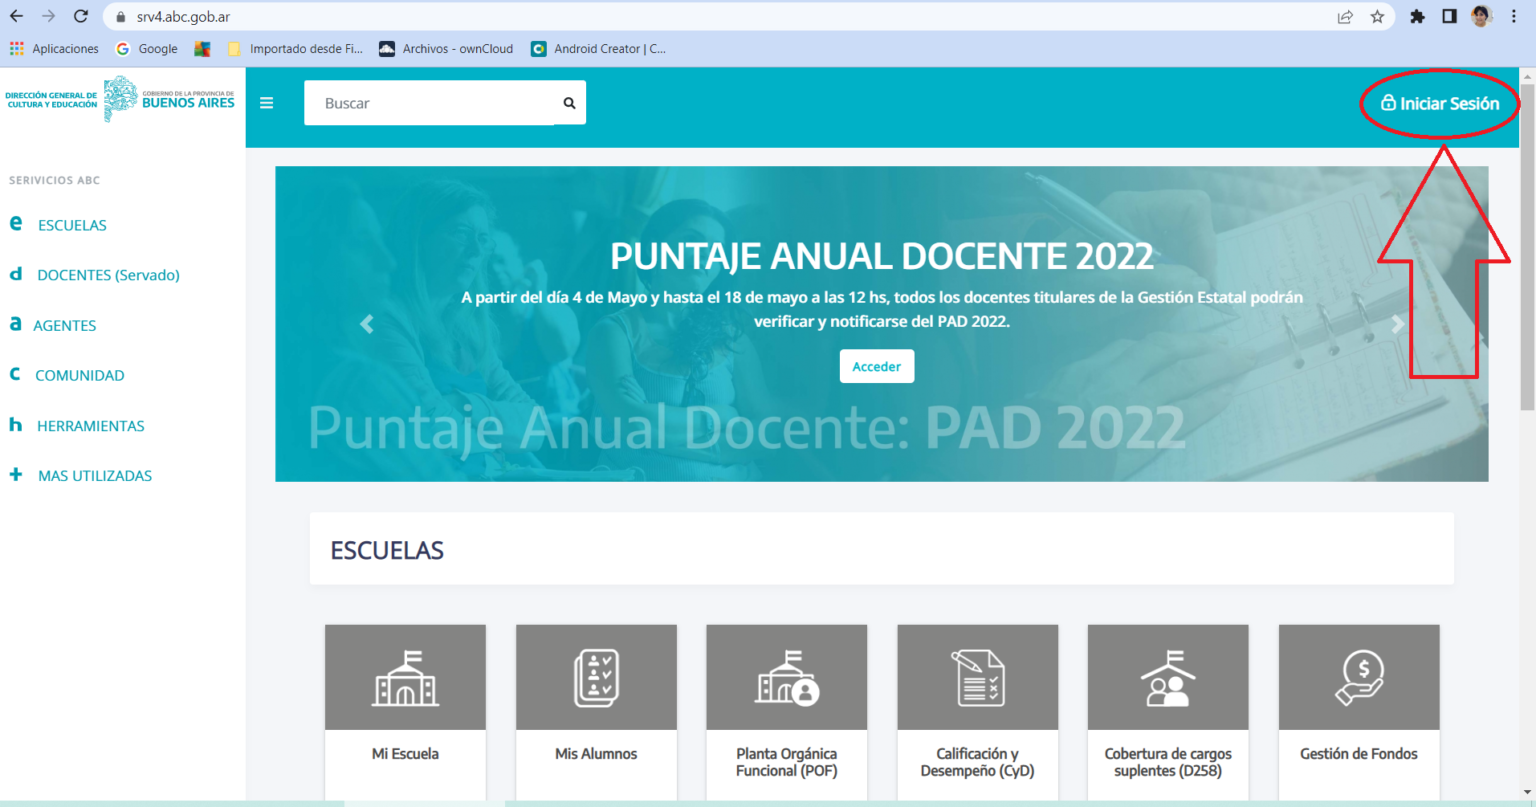Open the Mi Escuela school icon tile
This screenshot has width=1536, height=807.
[405, 678]
